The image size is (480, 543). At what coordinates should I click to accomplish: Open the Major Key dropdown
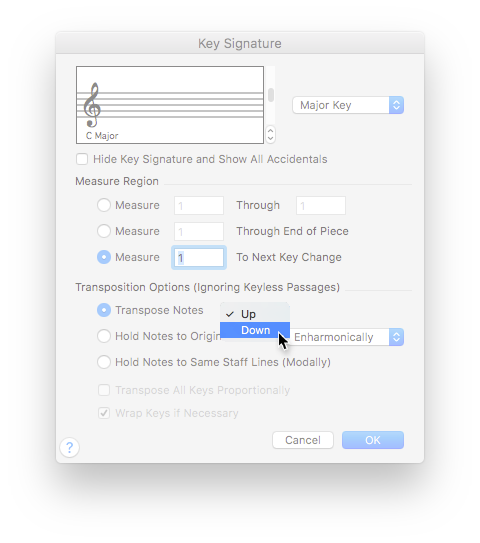click(x=348, y=105)
